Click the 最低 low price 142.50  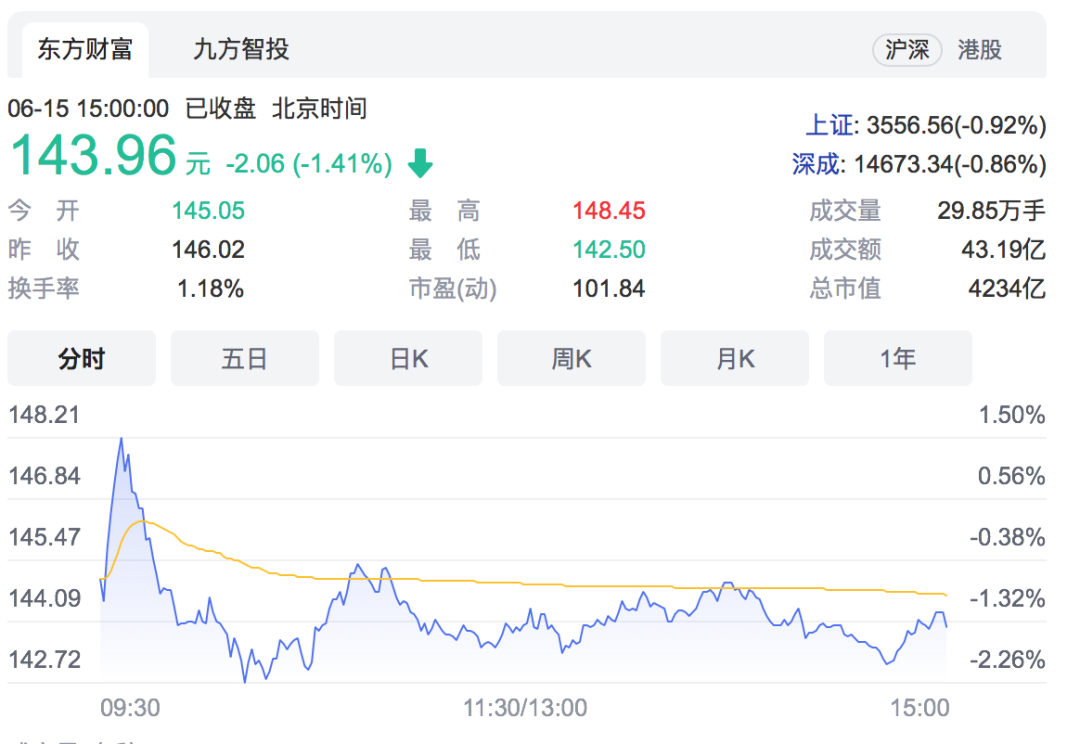(x=608, y=250)
